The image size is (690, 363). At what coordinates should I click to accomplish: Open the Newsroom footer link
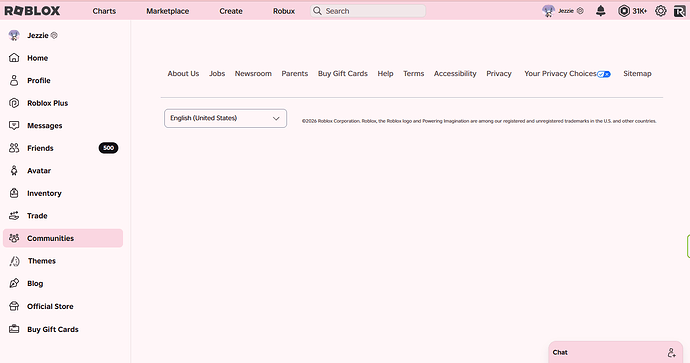tap(253, 73)
